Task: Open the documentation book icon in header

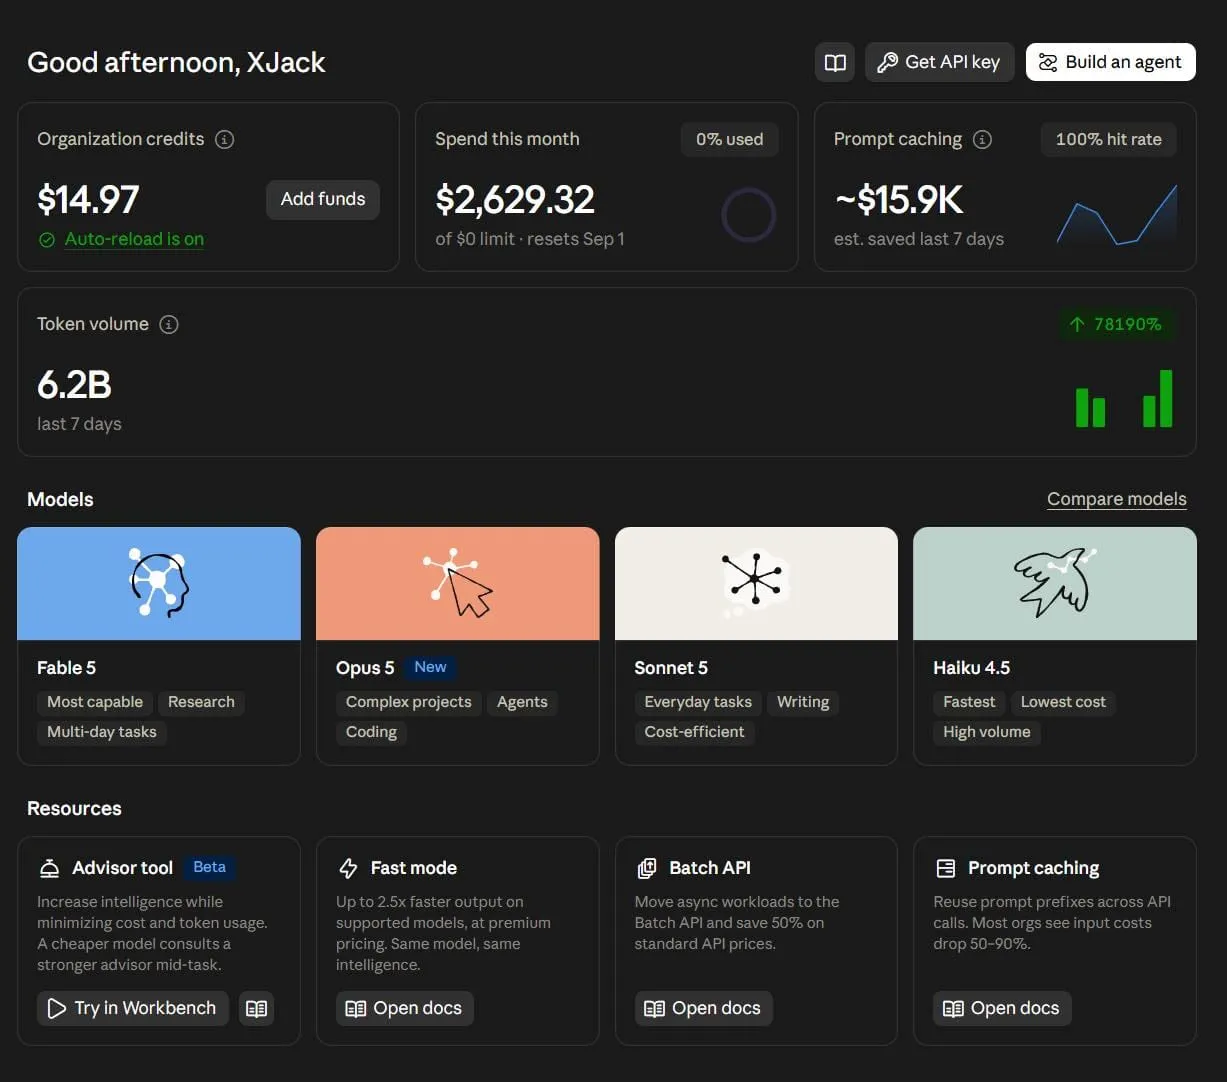Action: pos(835,62)
